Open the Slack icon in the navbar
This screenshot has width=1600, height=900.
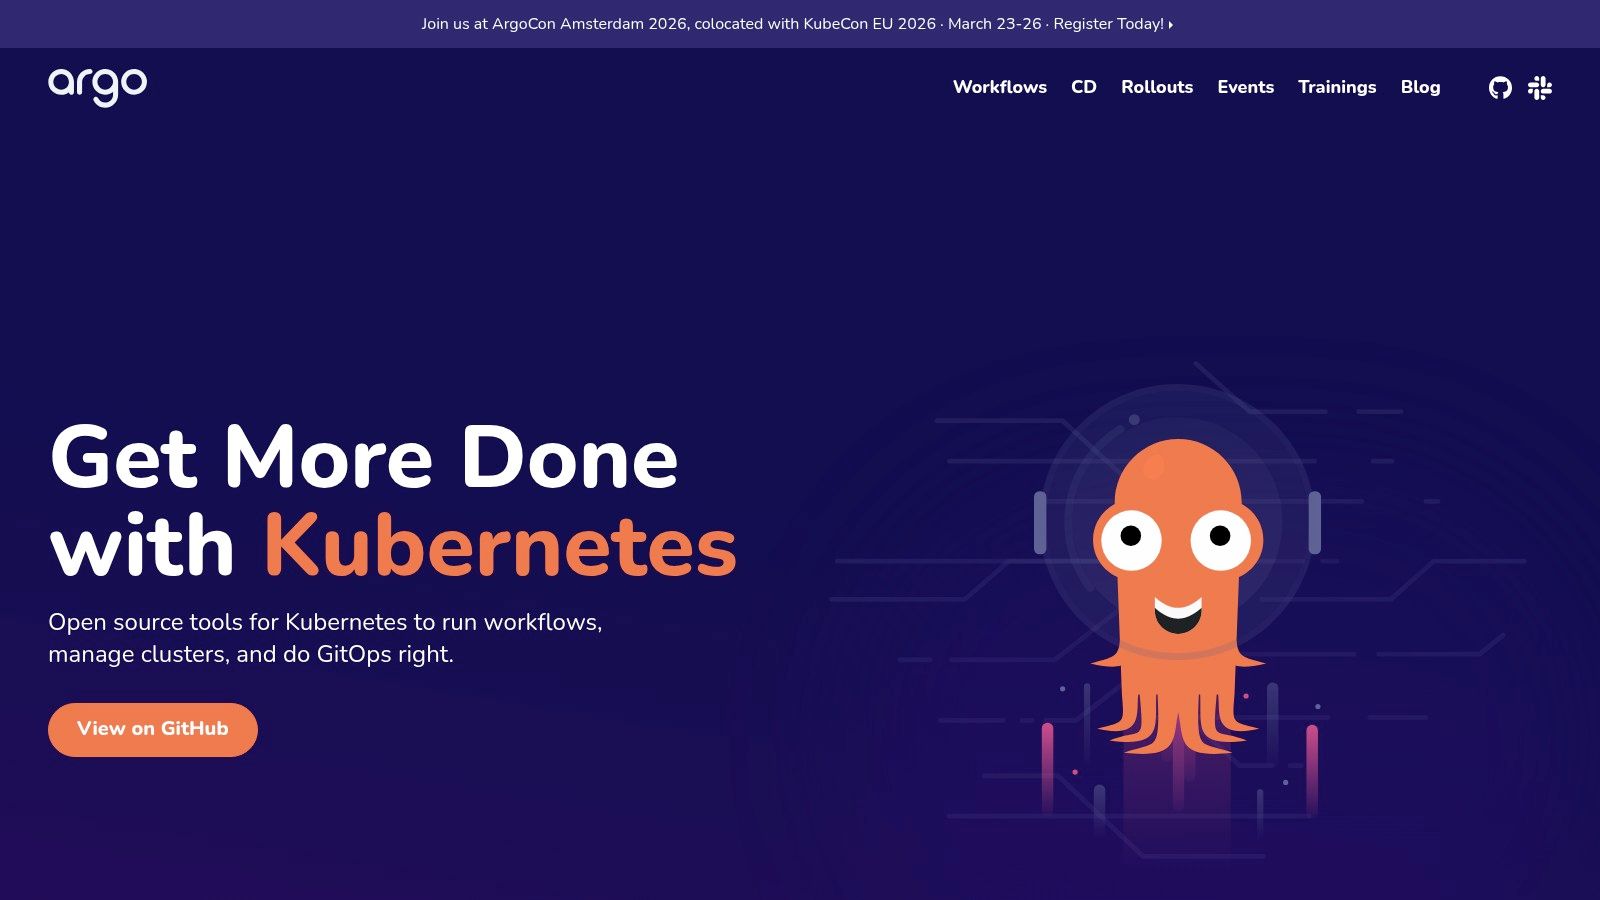click(1540, 88)
